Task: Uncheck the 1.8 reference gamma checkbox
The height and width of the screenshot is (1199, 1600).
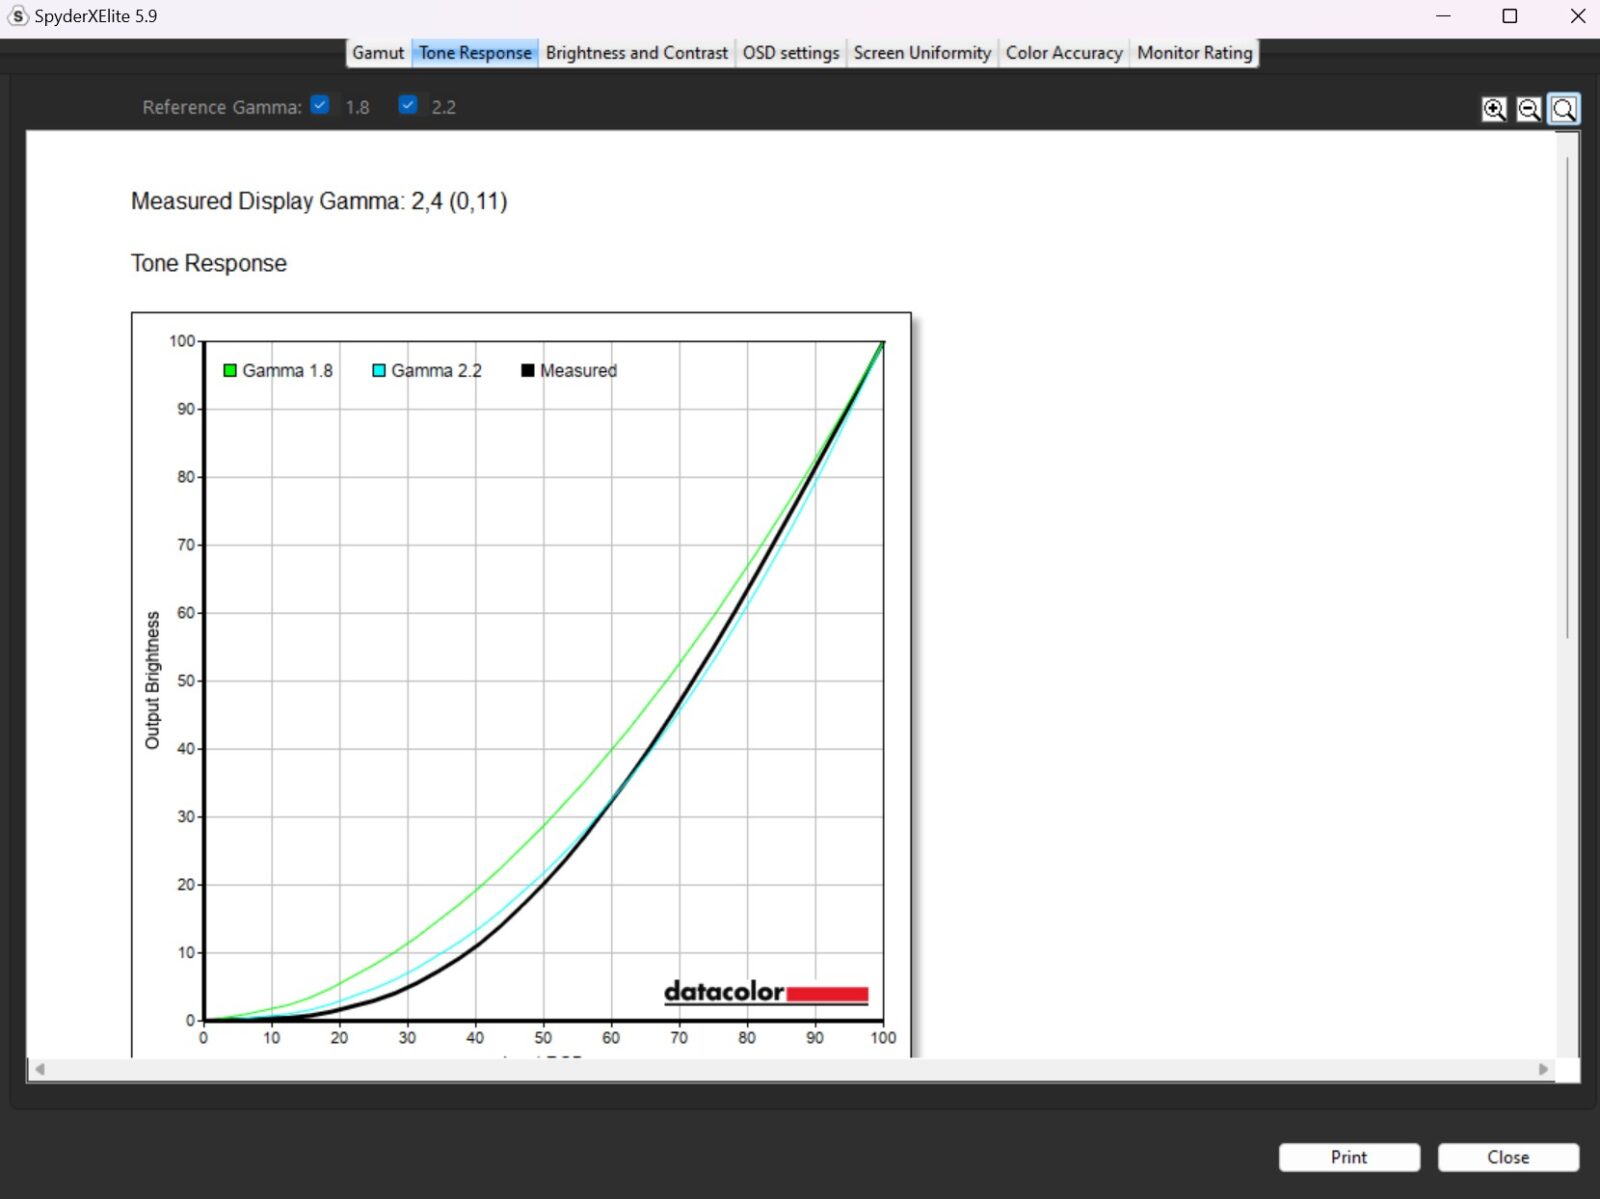Action: 320,105
